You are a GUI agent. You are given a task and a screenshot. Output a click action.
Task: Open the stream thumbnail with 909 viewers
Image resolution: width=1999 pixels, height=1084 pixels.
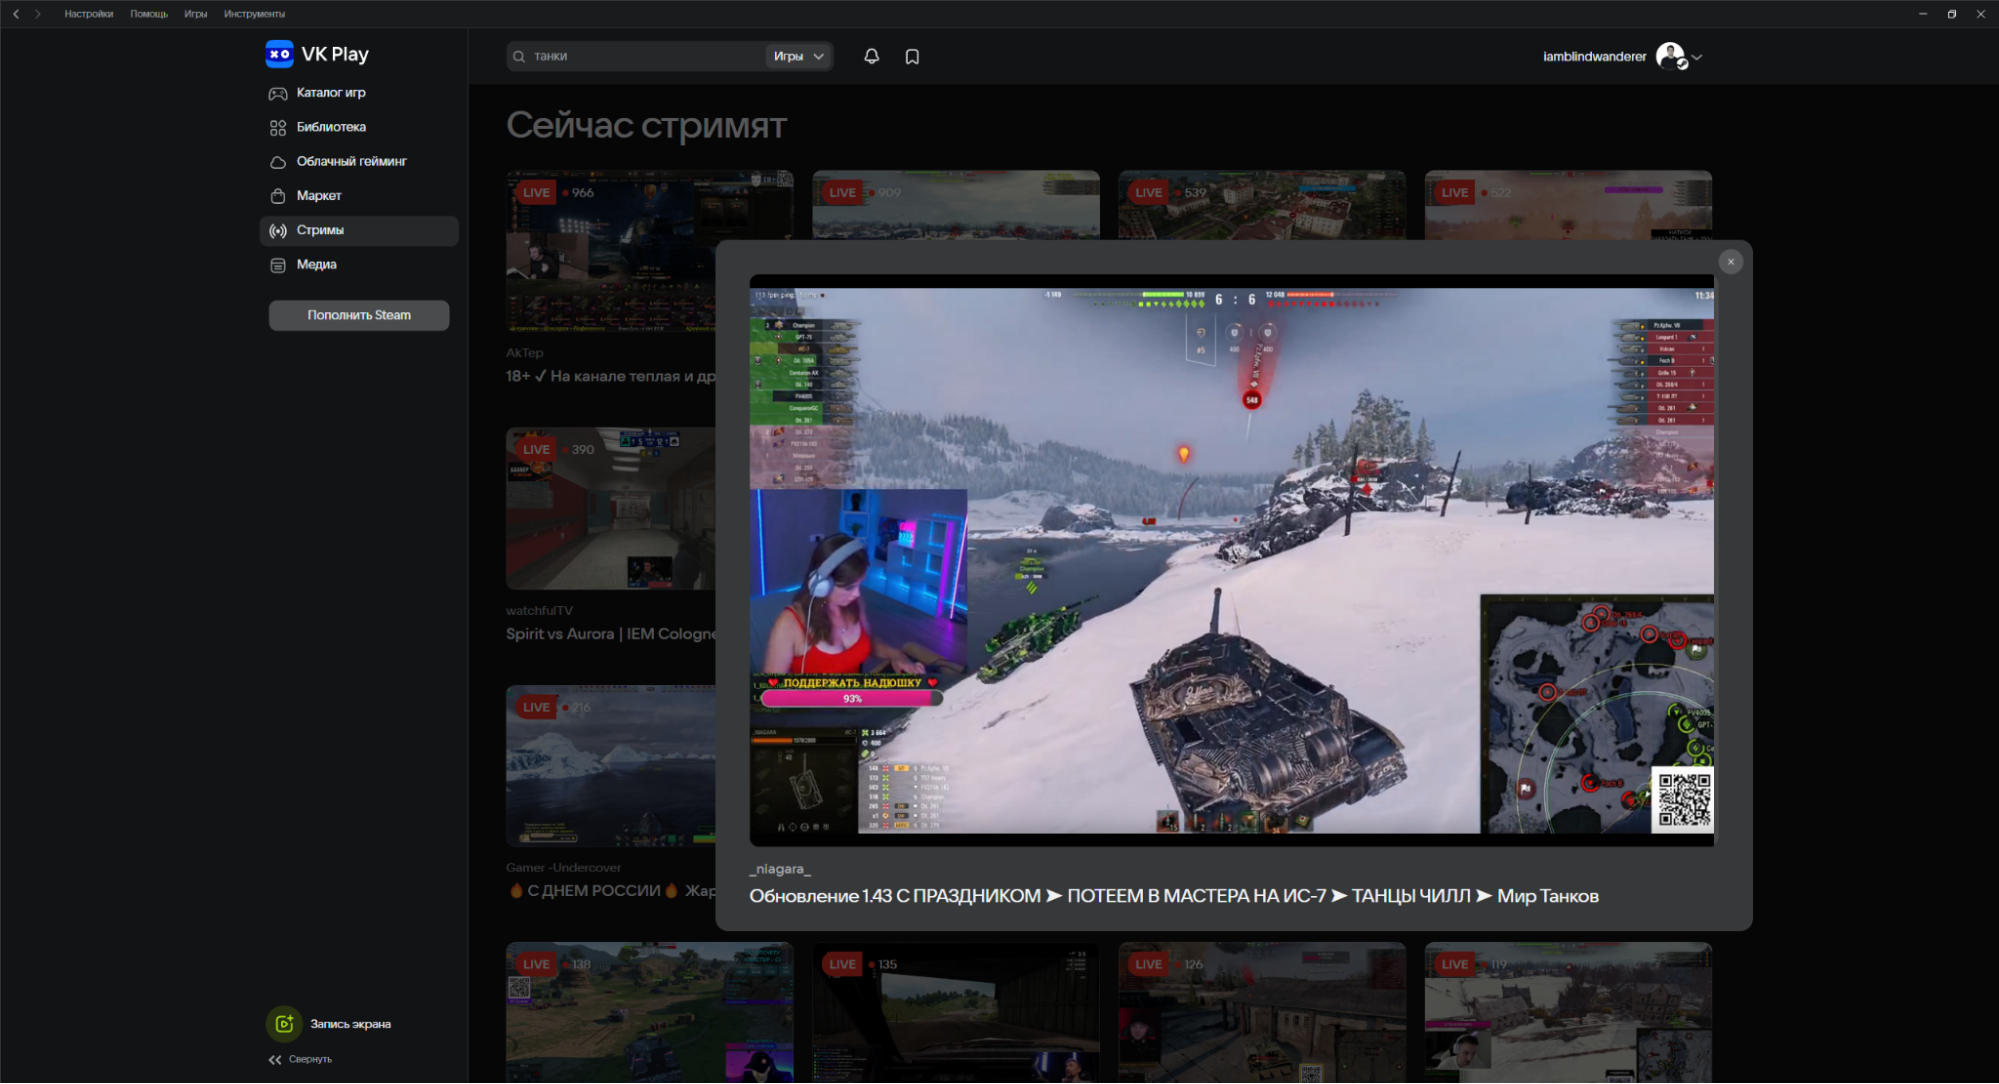pyautogui.click(x=956, y=205)
